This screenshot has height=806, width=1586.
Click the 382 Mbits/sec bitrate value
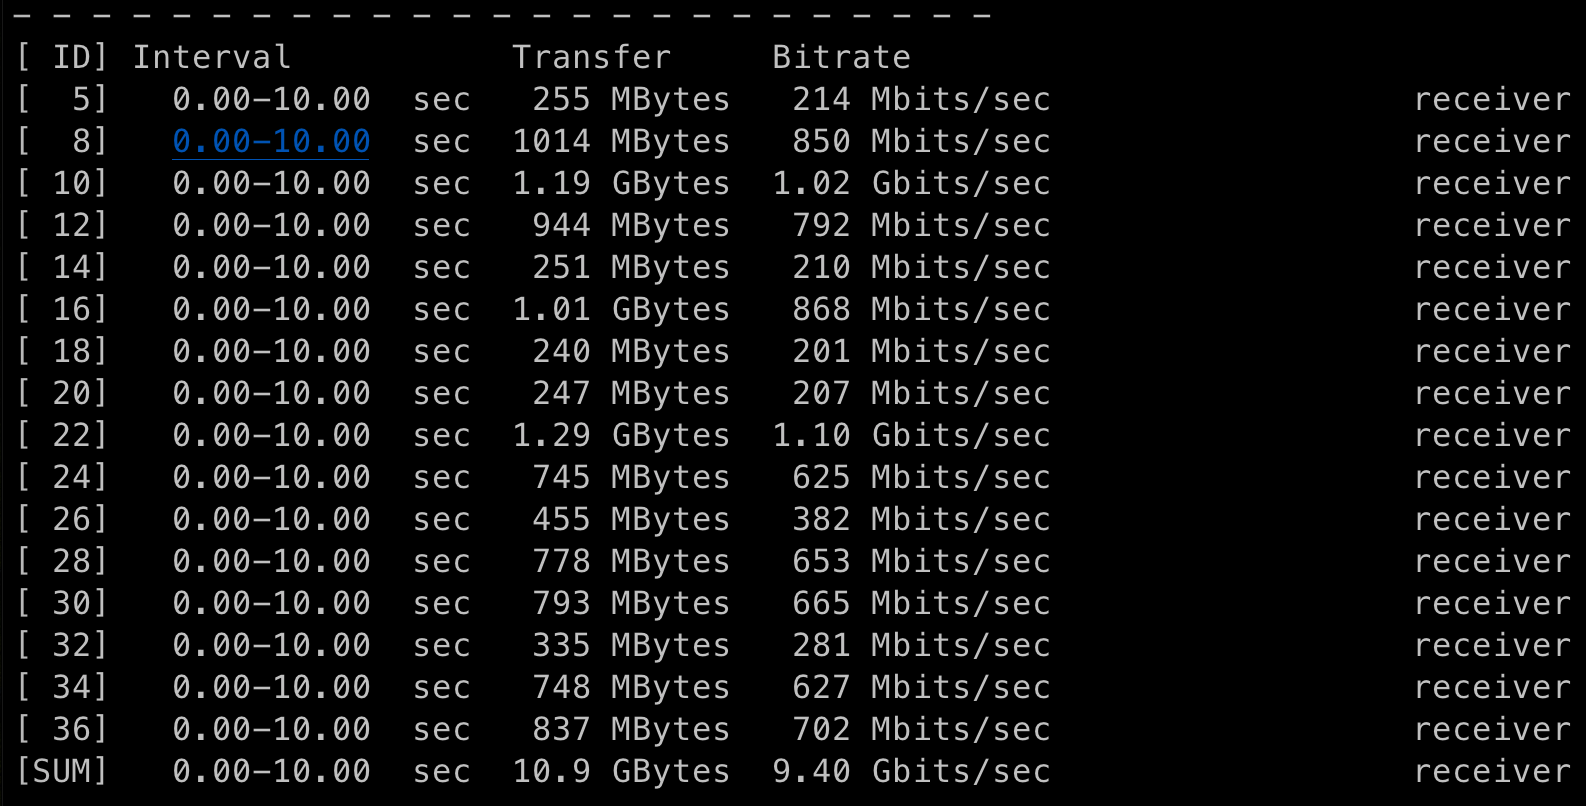tap(921, 519)
